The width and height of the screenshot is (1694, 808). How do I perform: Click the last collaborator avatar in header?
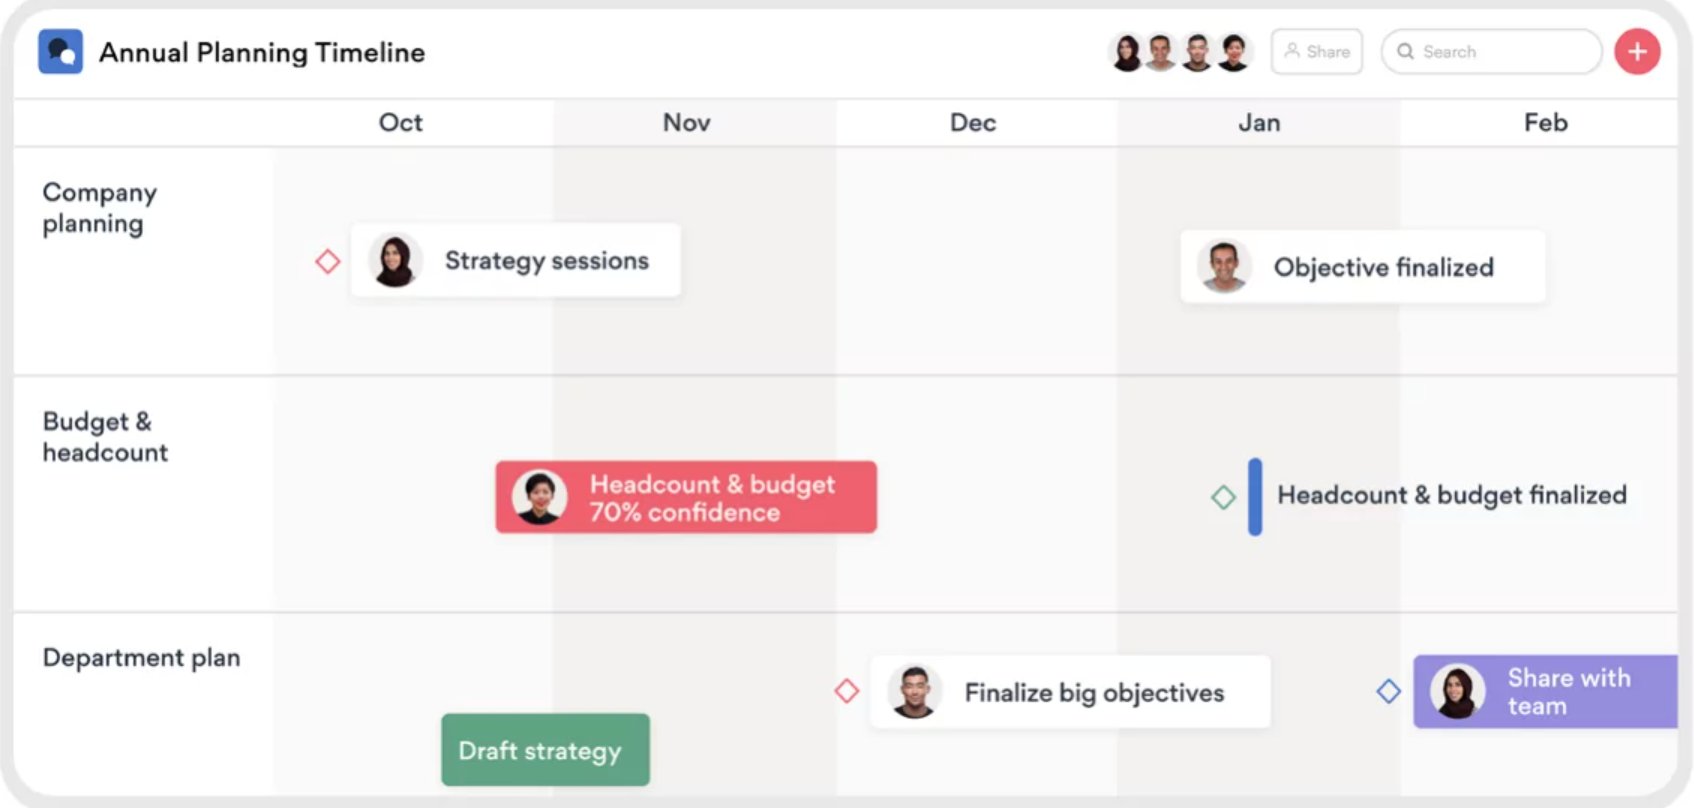1234,52
